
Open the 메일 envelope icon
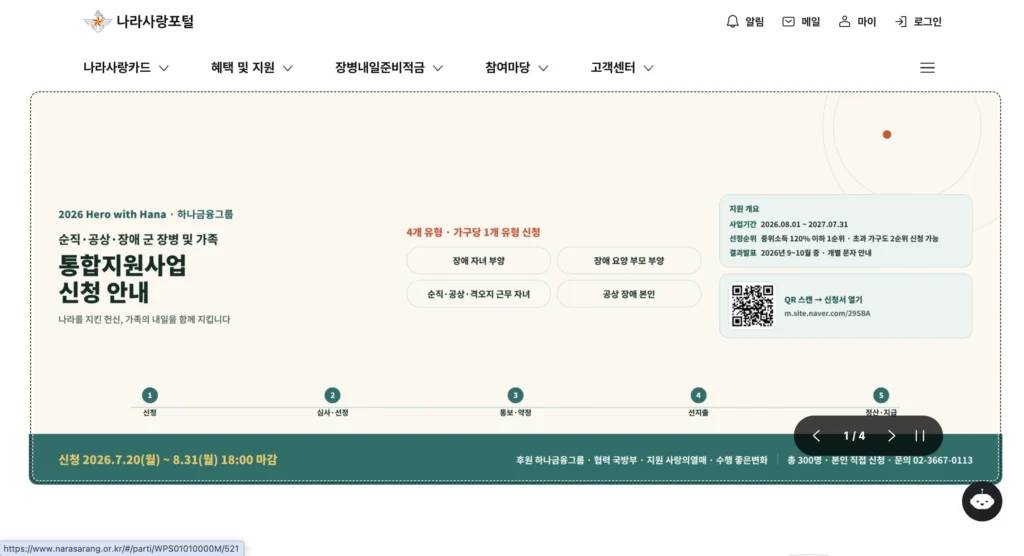(788, 22)
